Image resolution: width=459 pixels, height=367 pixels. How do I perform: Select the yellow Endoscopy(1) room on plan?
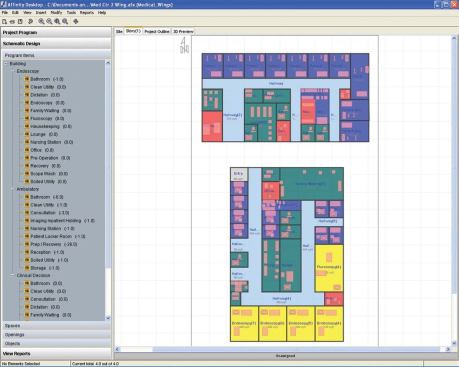point(244,324)
